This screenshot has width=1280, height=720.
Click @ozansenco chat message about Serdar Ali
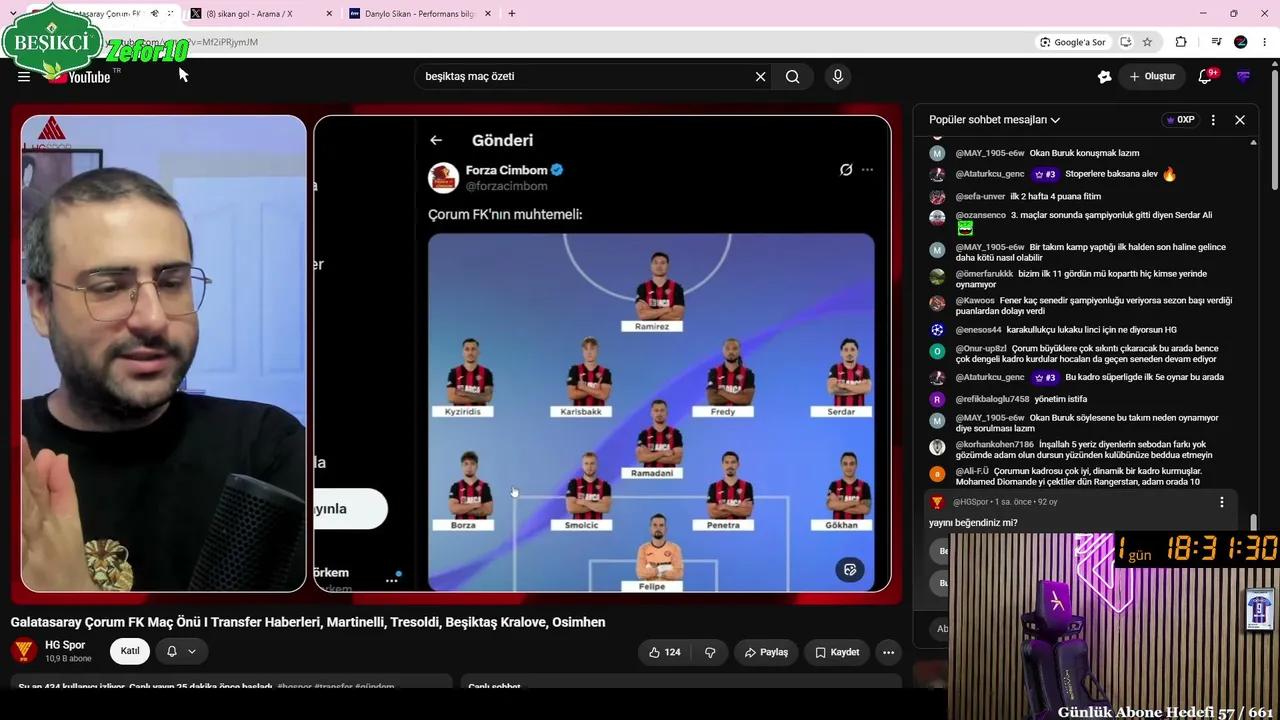(1084, 221)
